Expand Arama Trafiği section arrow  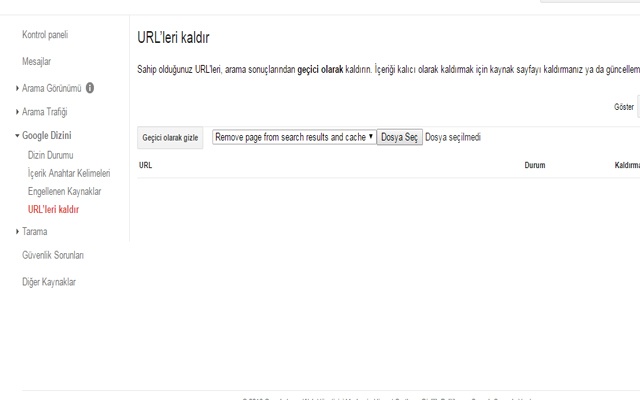click(x=17, y=112)
